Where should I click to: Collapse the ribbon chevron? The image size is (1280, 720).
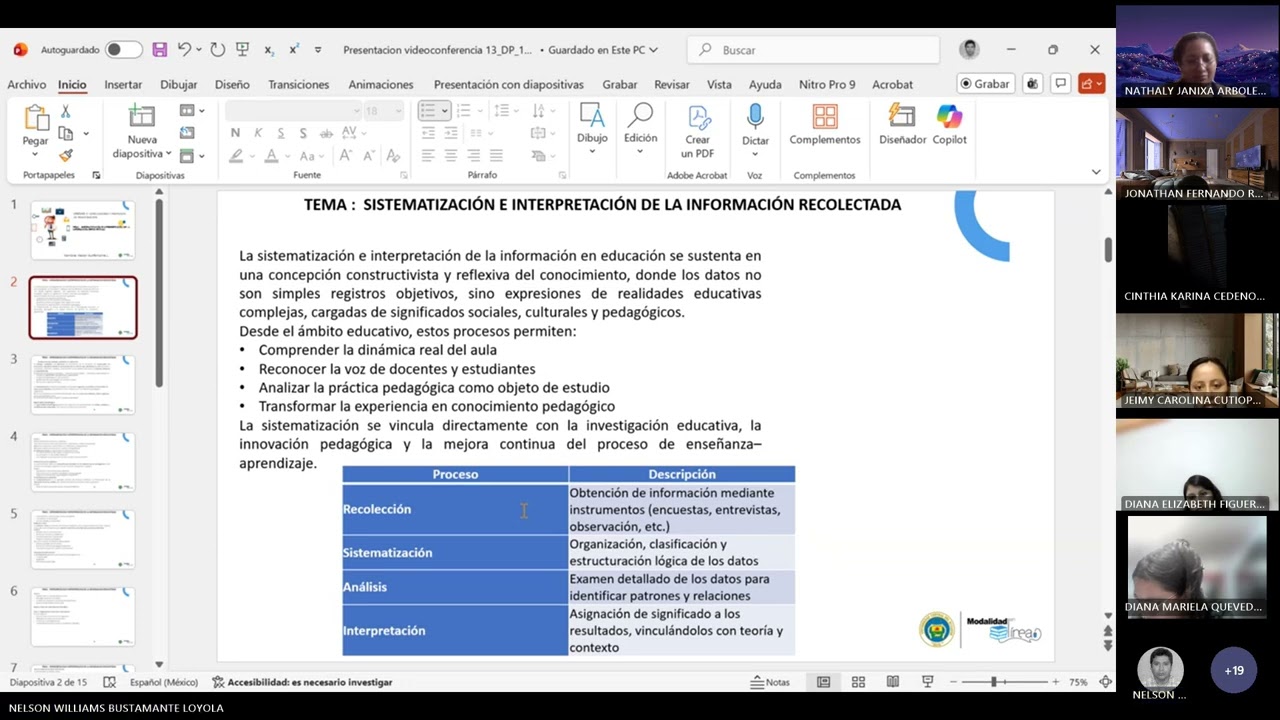coord(1096,172)
